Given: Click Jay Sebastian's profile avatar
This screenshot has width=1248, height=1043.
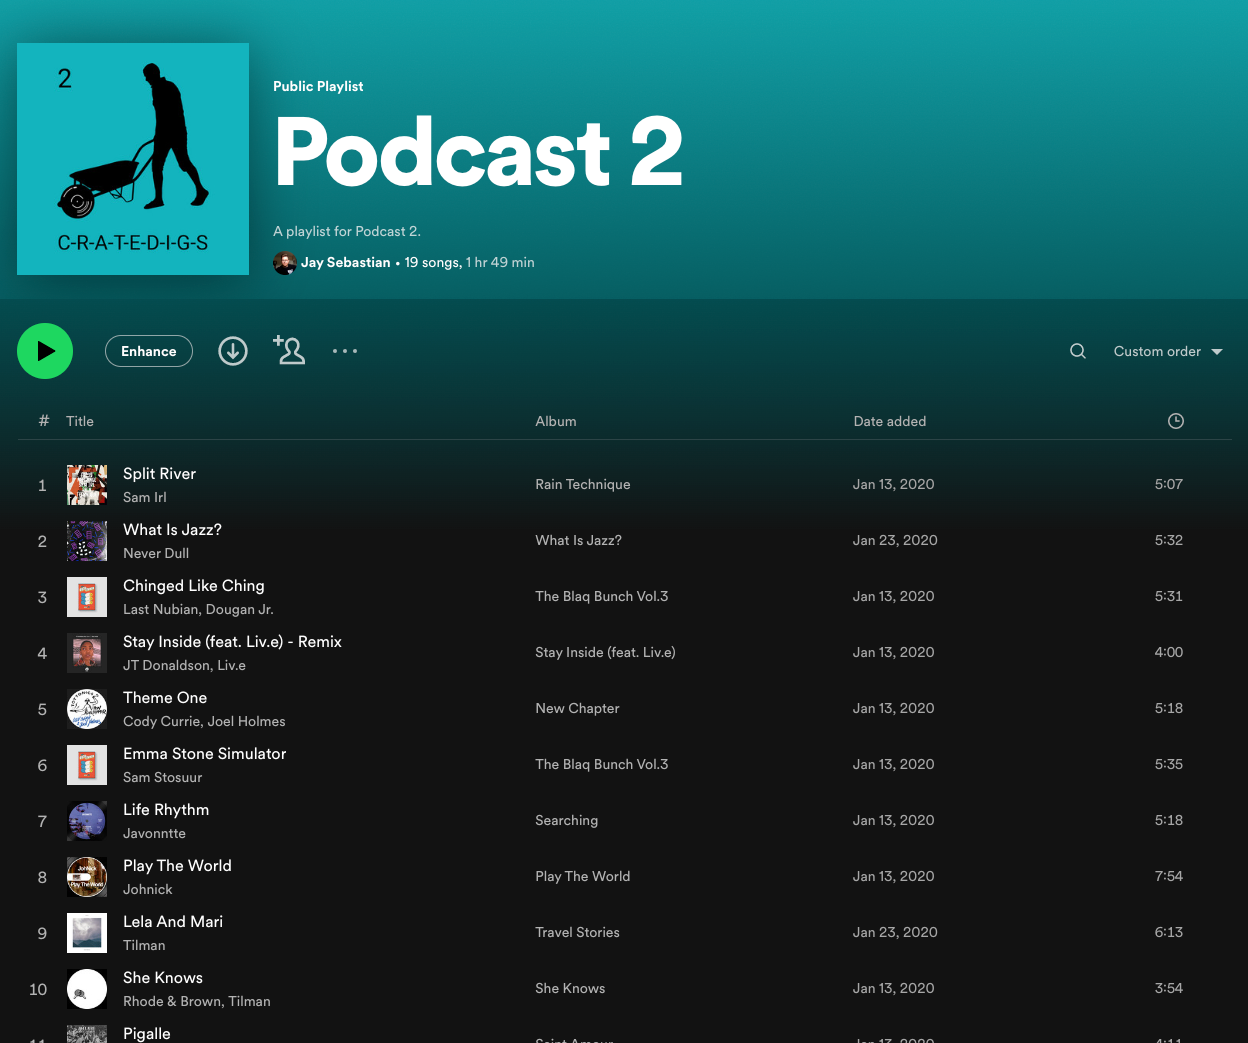Looking at the screenshot, I should 285,263.
